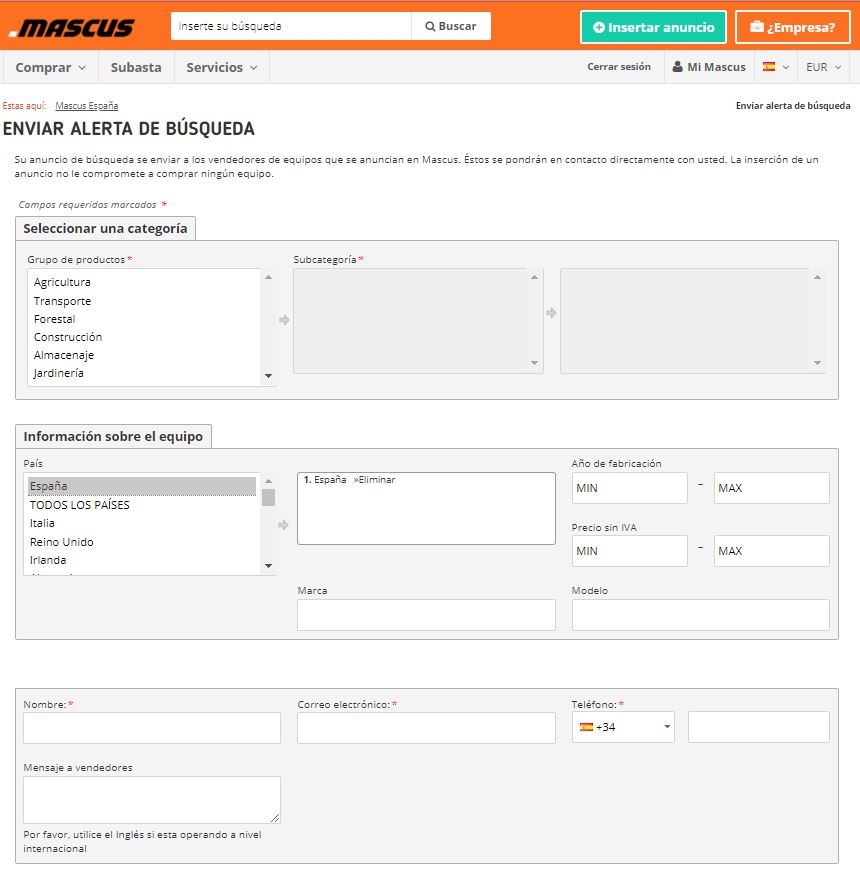Click arrow icon between subcategory lists
The width and height of the screenshot is (860, 871).
pos(551,313)
